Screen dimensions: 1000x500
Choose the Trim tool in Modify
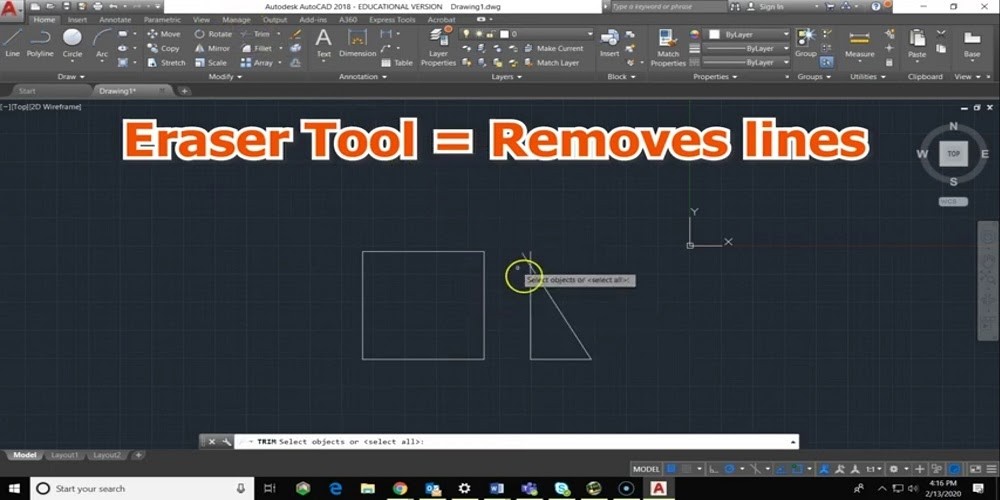[260, 34]
